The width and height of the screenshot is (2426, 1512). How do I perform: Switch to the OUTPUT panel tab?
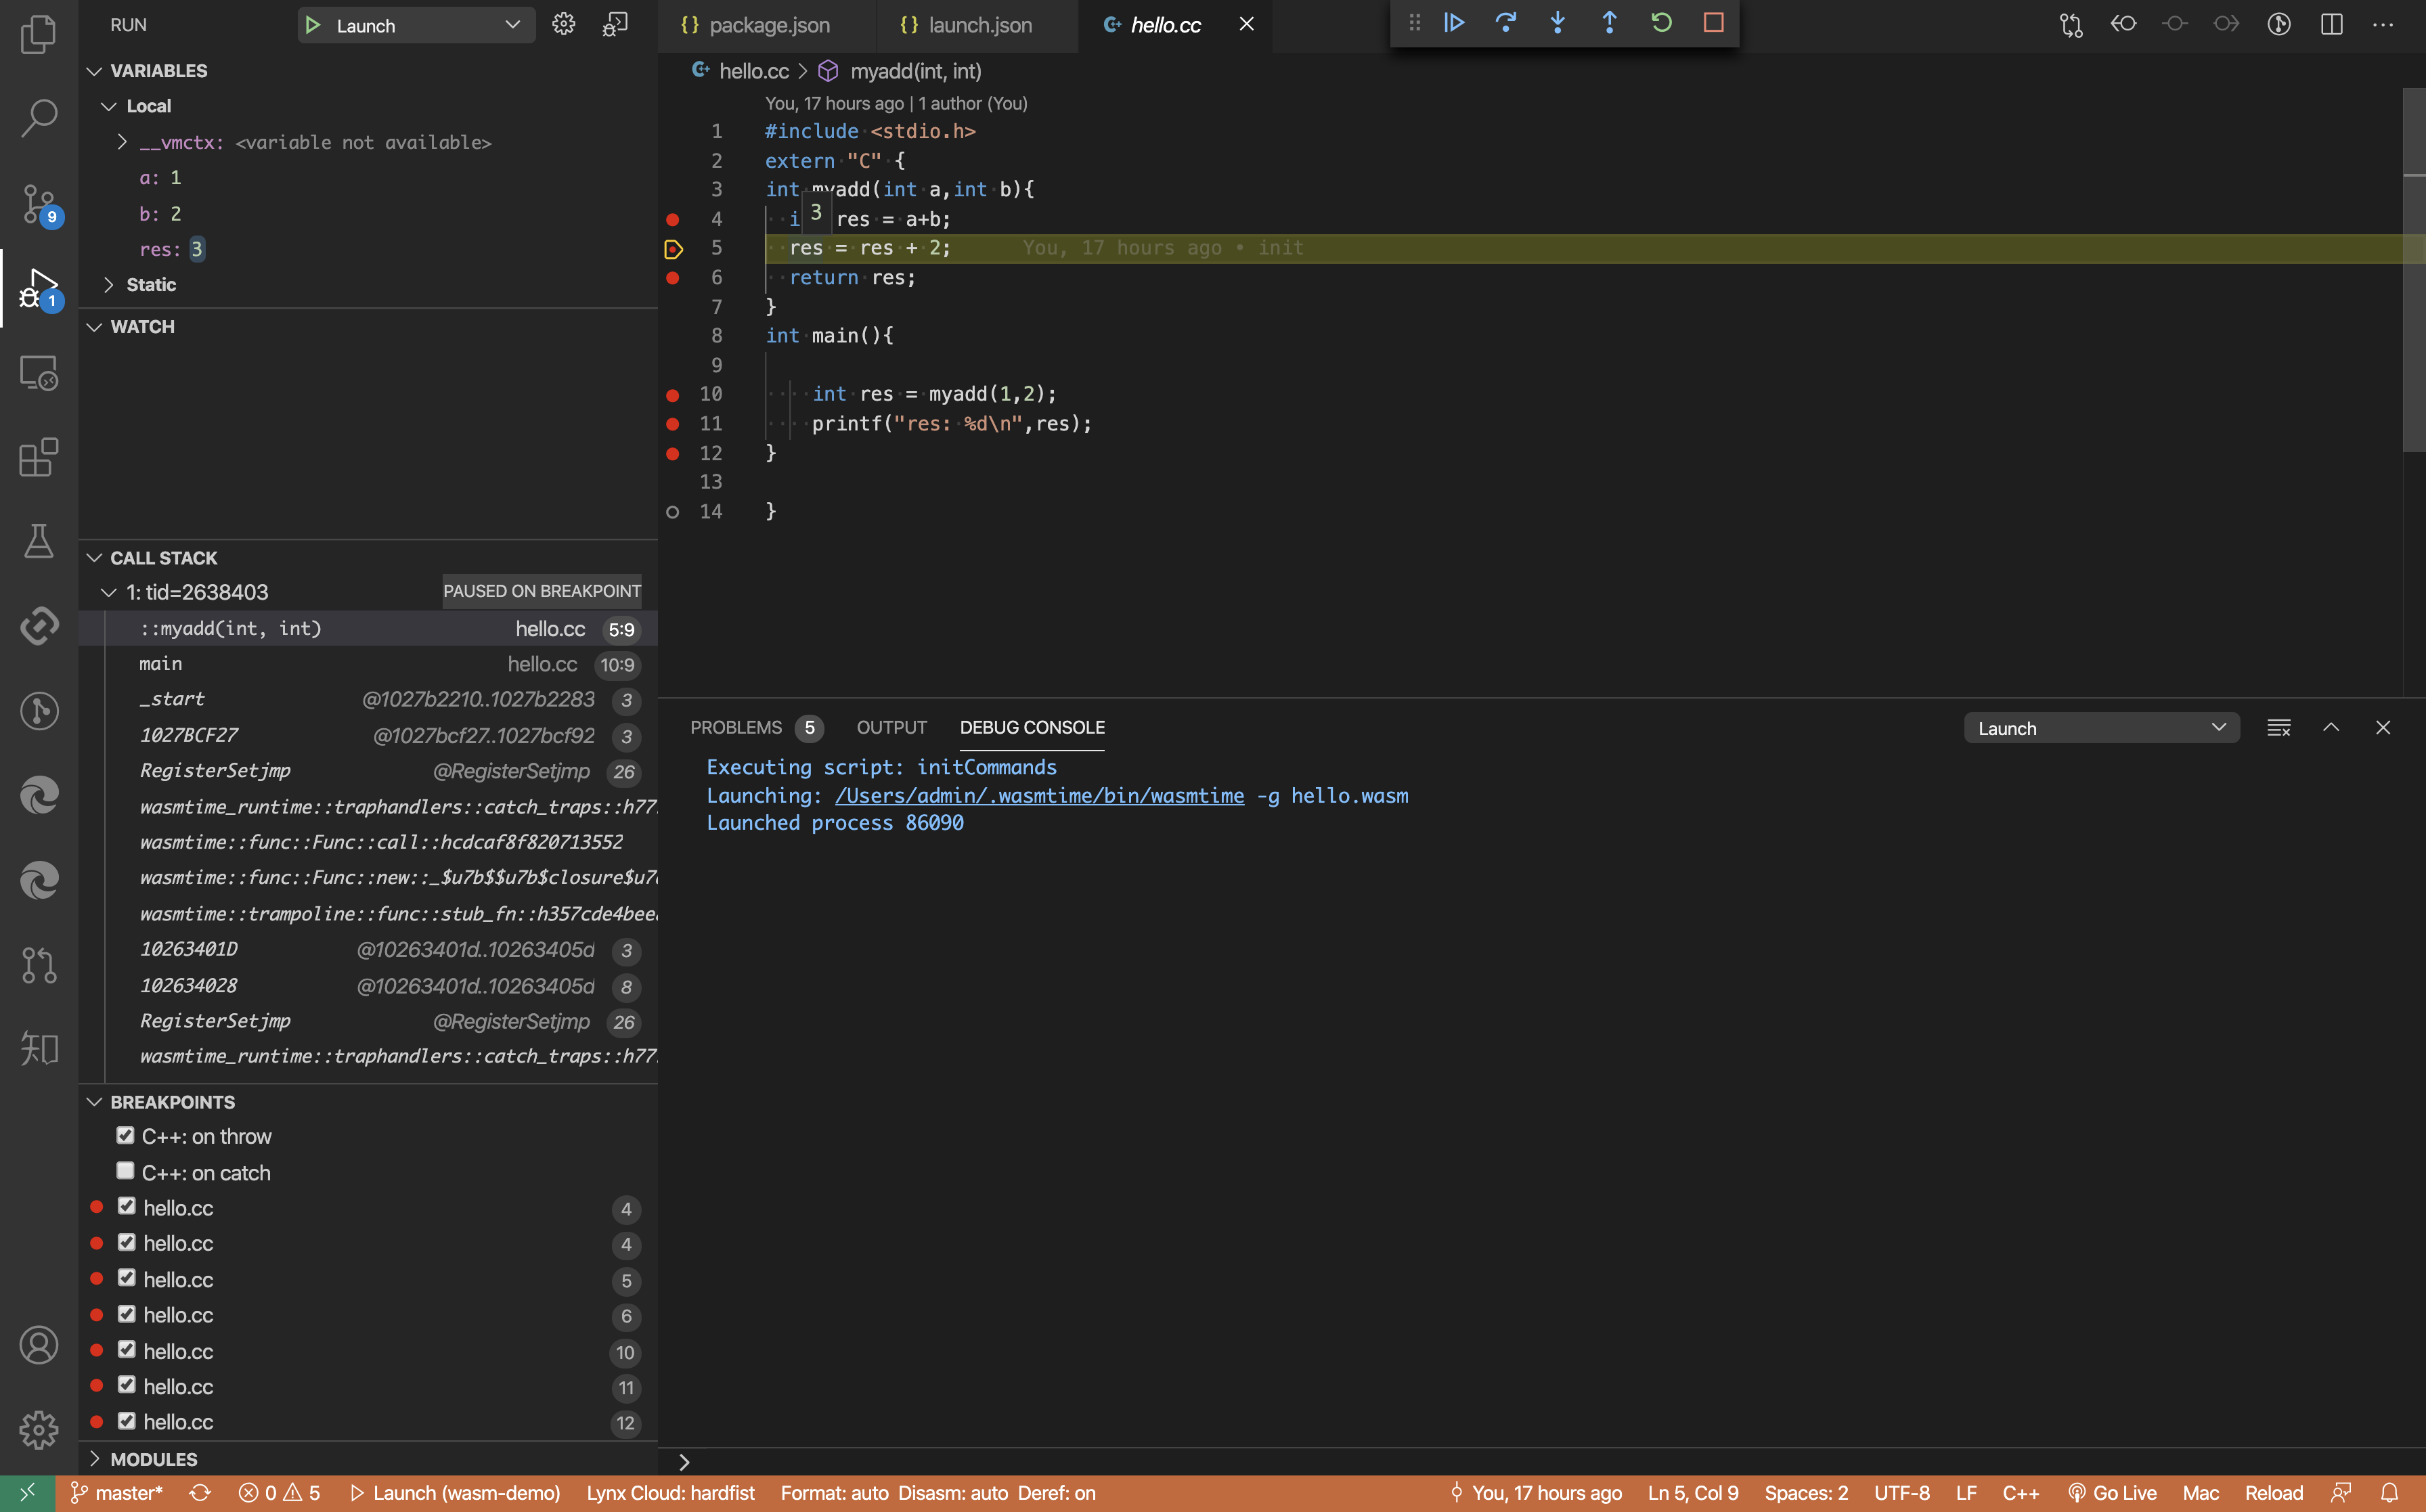tap(891, 728)
